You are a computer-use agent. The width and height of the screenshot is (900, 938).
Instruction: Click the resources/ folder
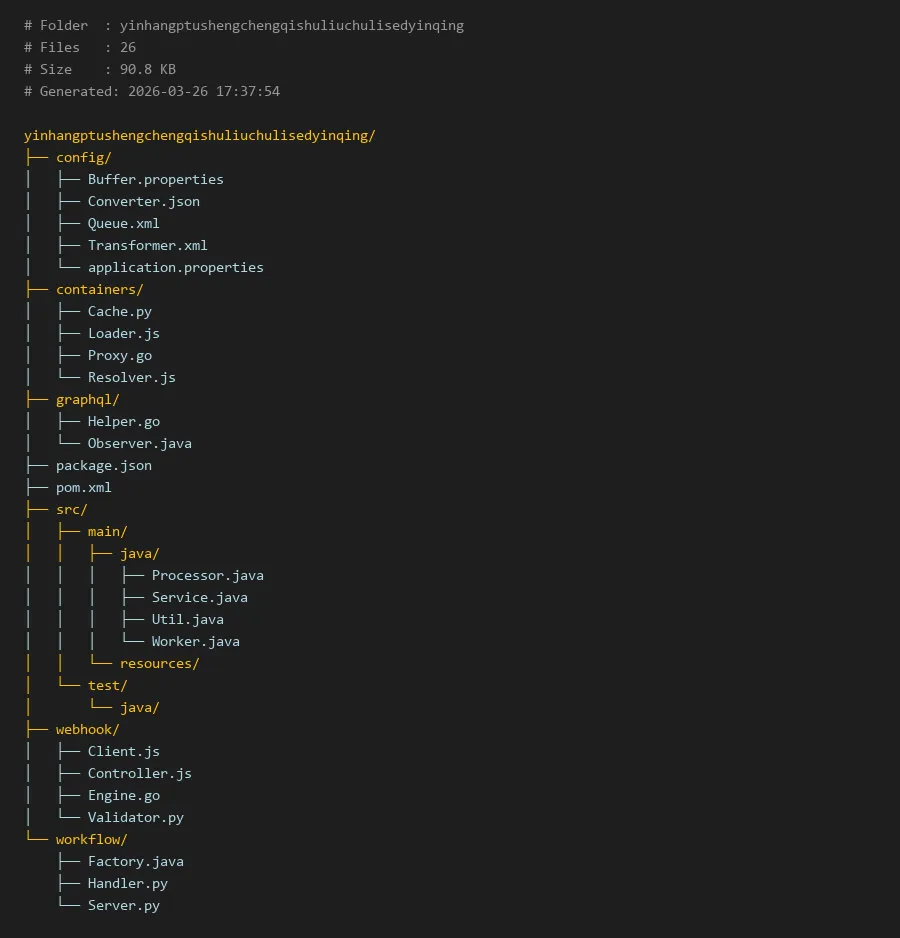click(x=159, y=663)
